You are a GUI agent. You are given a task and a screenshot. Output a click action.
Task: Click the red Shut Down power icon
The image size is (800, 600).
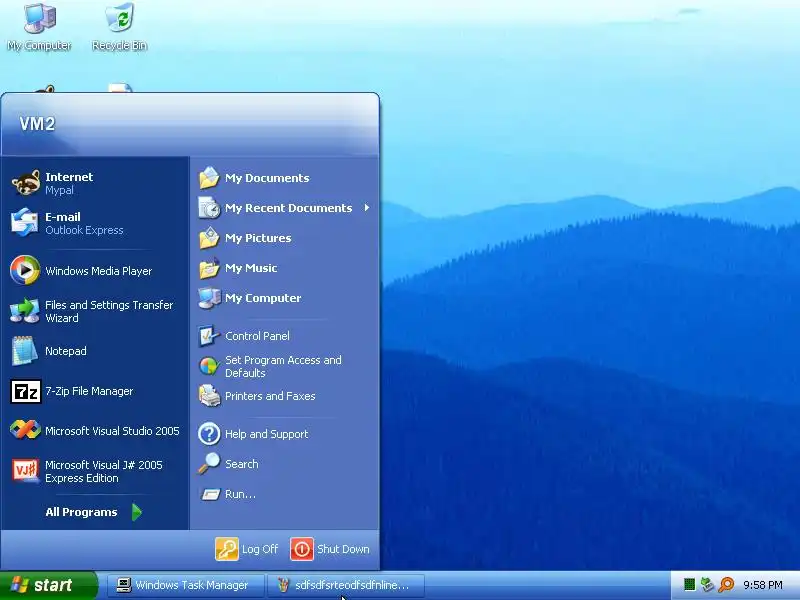coord(302,549)
